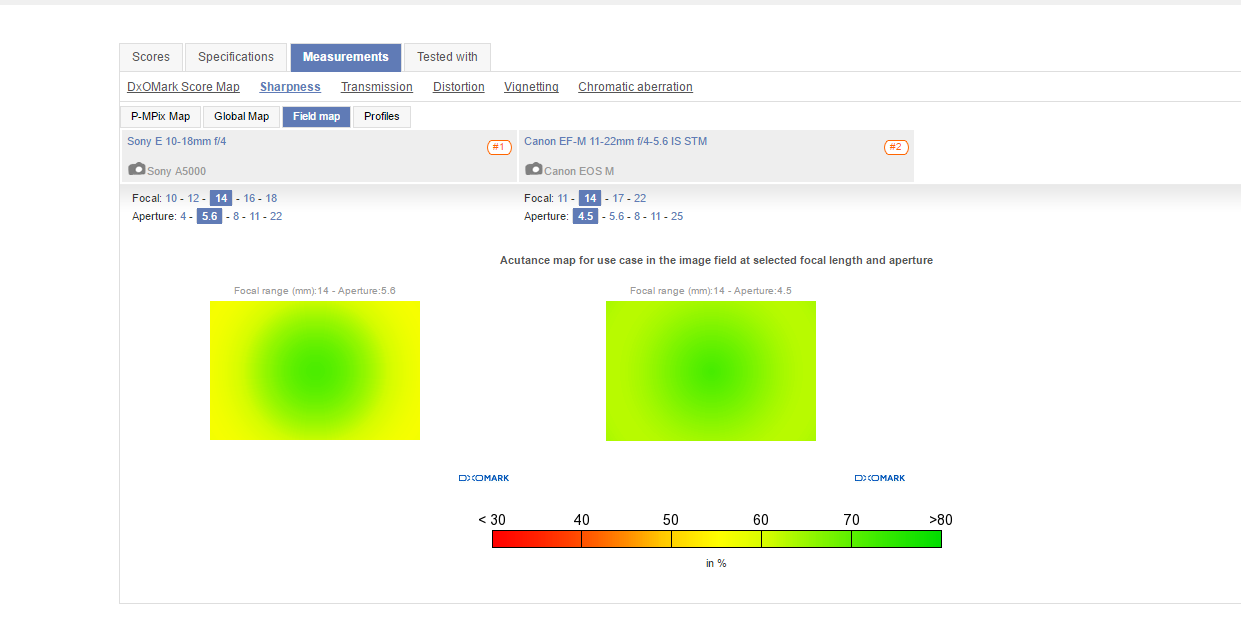
Task: Select the Sharpness measurement link
Action: pyautogui.click(x=290, y=87)
